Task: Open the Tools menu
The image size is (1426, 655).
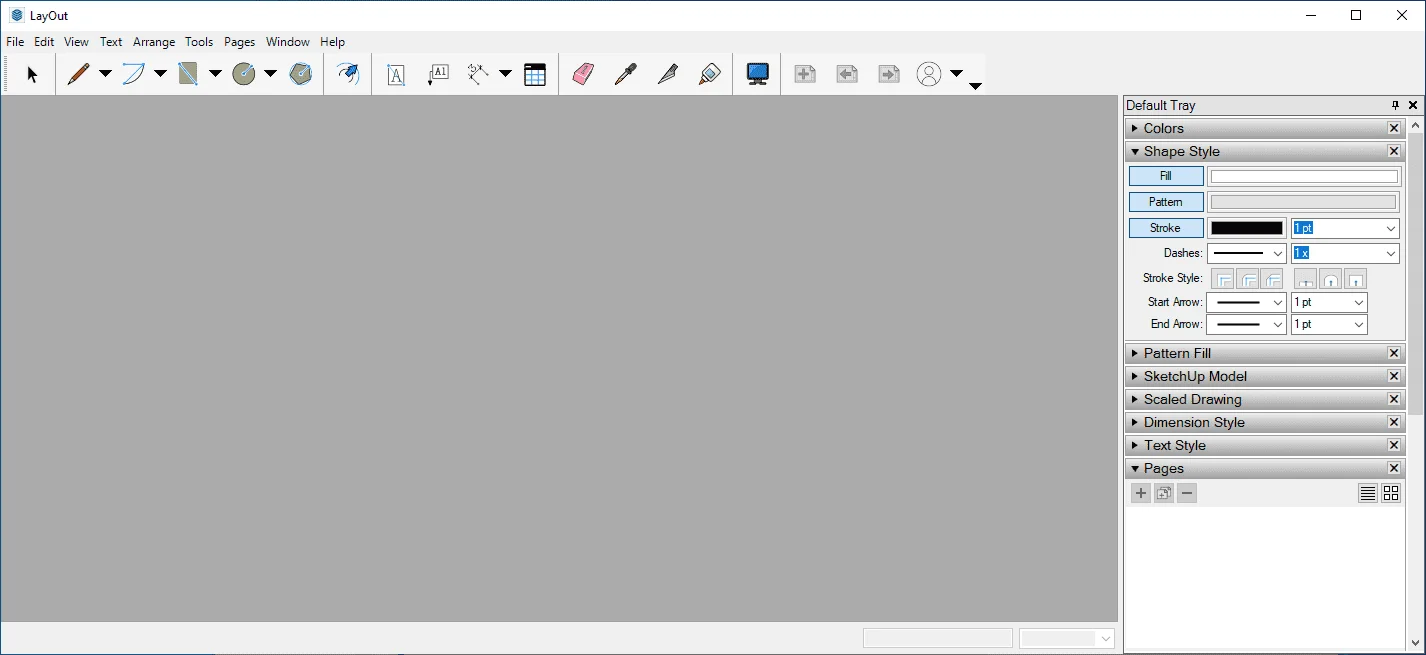Action: coord(199,42)
